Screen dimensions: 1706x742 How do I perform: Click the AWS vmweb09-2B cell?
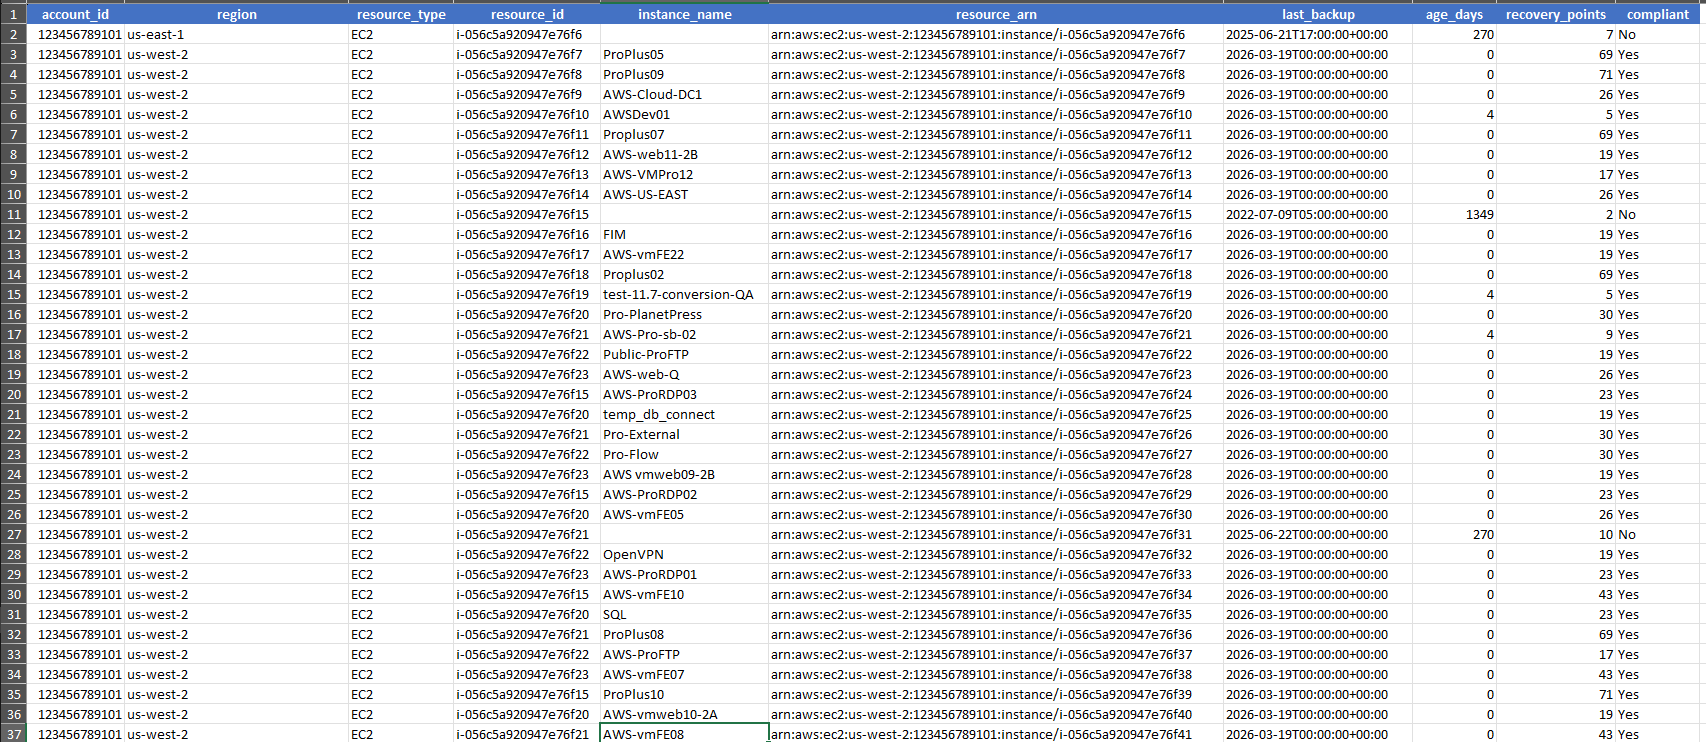tap(684, 474)
